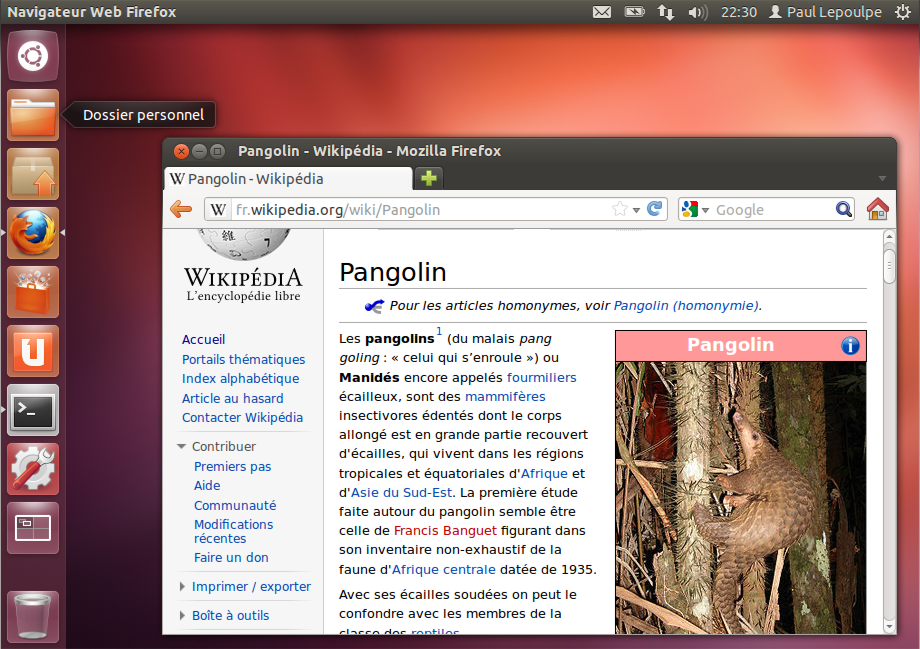Open the Communauté link

pyautogui.click(x=235, y=505)
